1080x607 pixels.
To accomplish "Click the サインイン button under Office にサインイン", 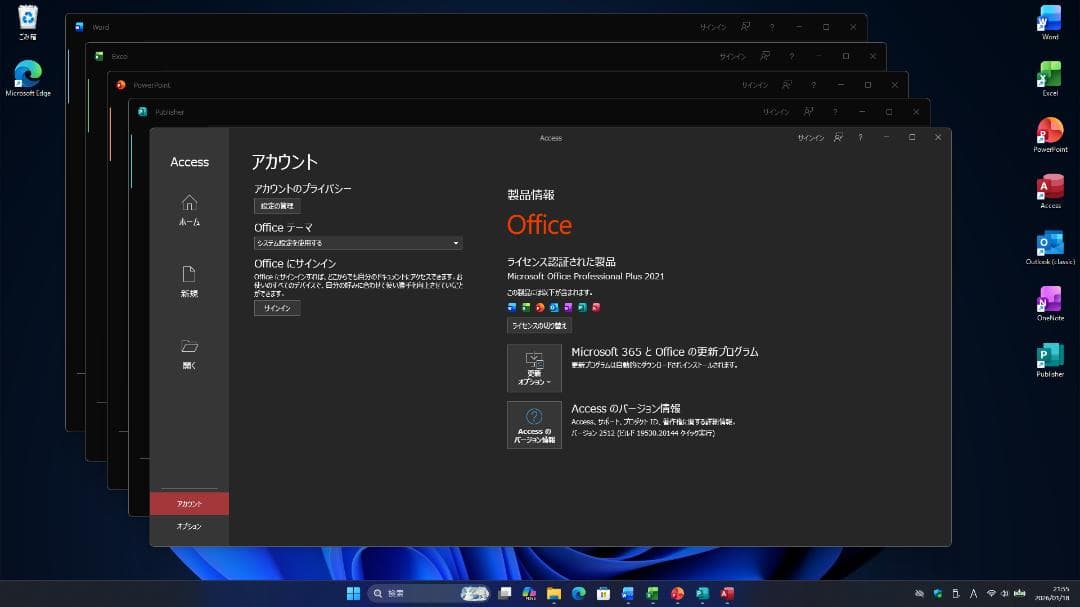I will point(277,308).
